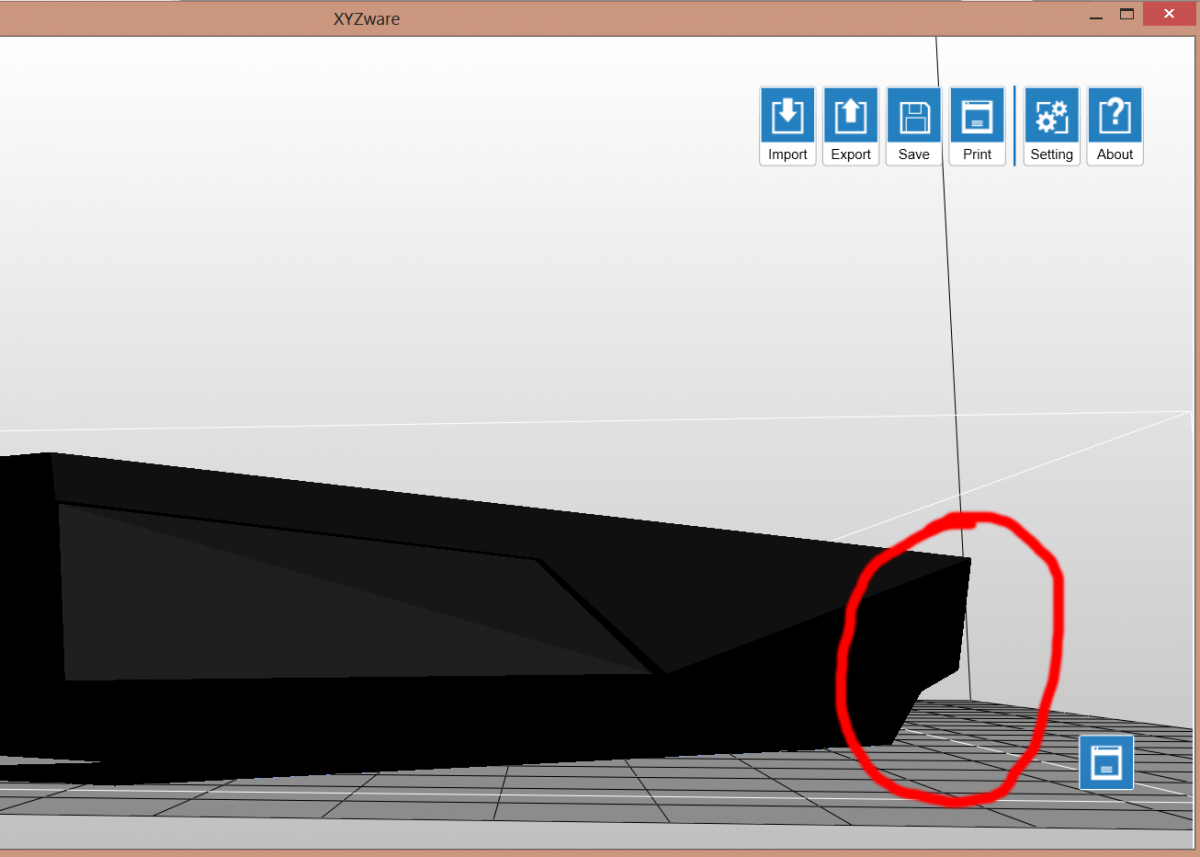Image resolution: width=1200 pixels, height=857 pixels.
Task: Click the "Setting" text label
Action: pyautogui.click(x=1051, y=155)
